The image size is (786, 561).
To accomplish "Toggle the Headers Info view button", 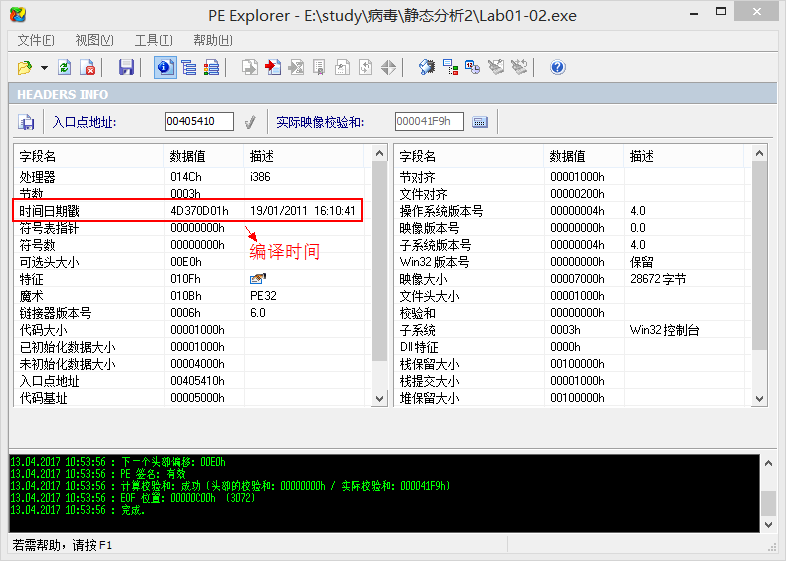I will pyautogui.click(x=164, y=68).
